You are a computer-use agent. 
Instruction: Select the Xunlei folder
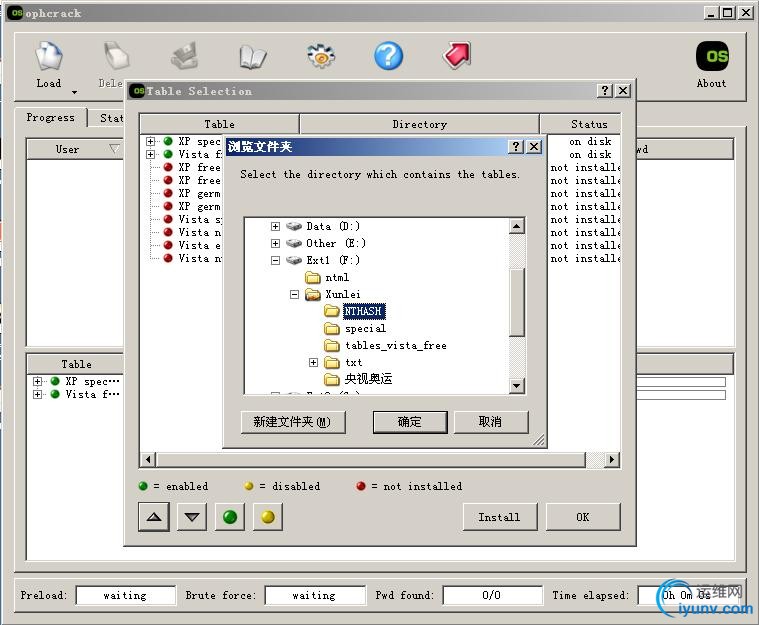[343, 294]
